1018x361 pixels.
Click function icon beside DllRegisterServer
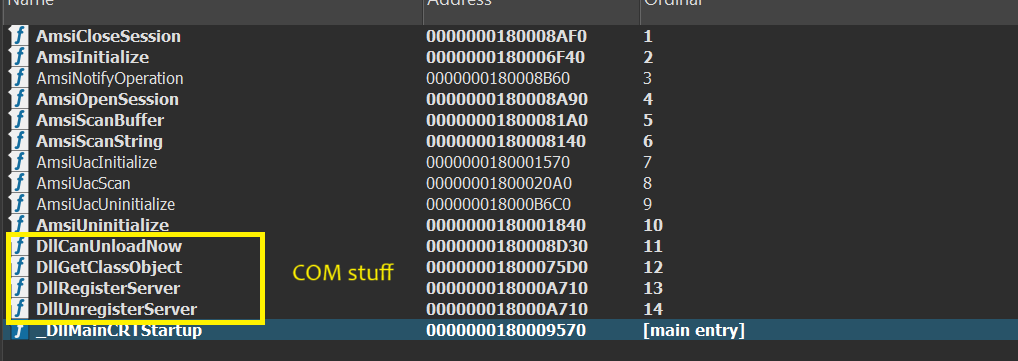tap(19, 288)
